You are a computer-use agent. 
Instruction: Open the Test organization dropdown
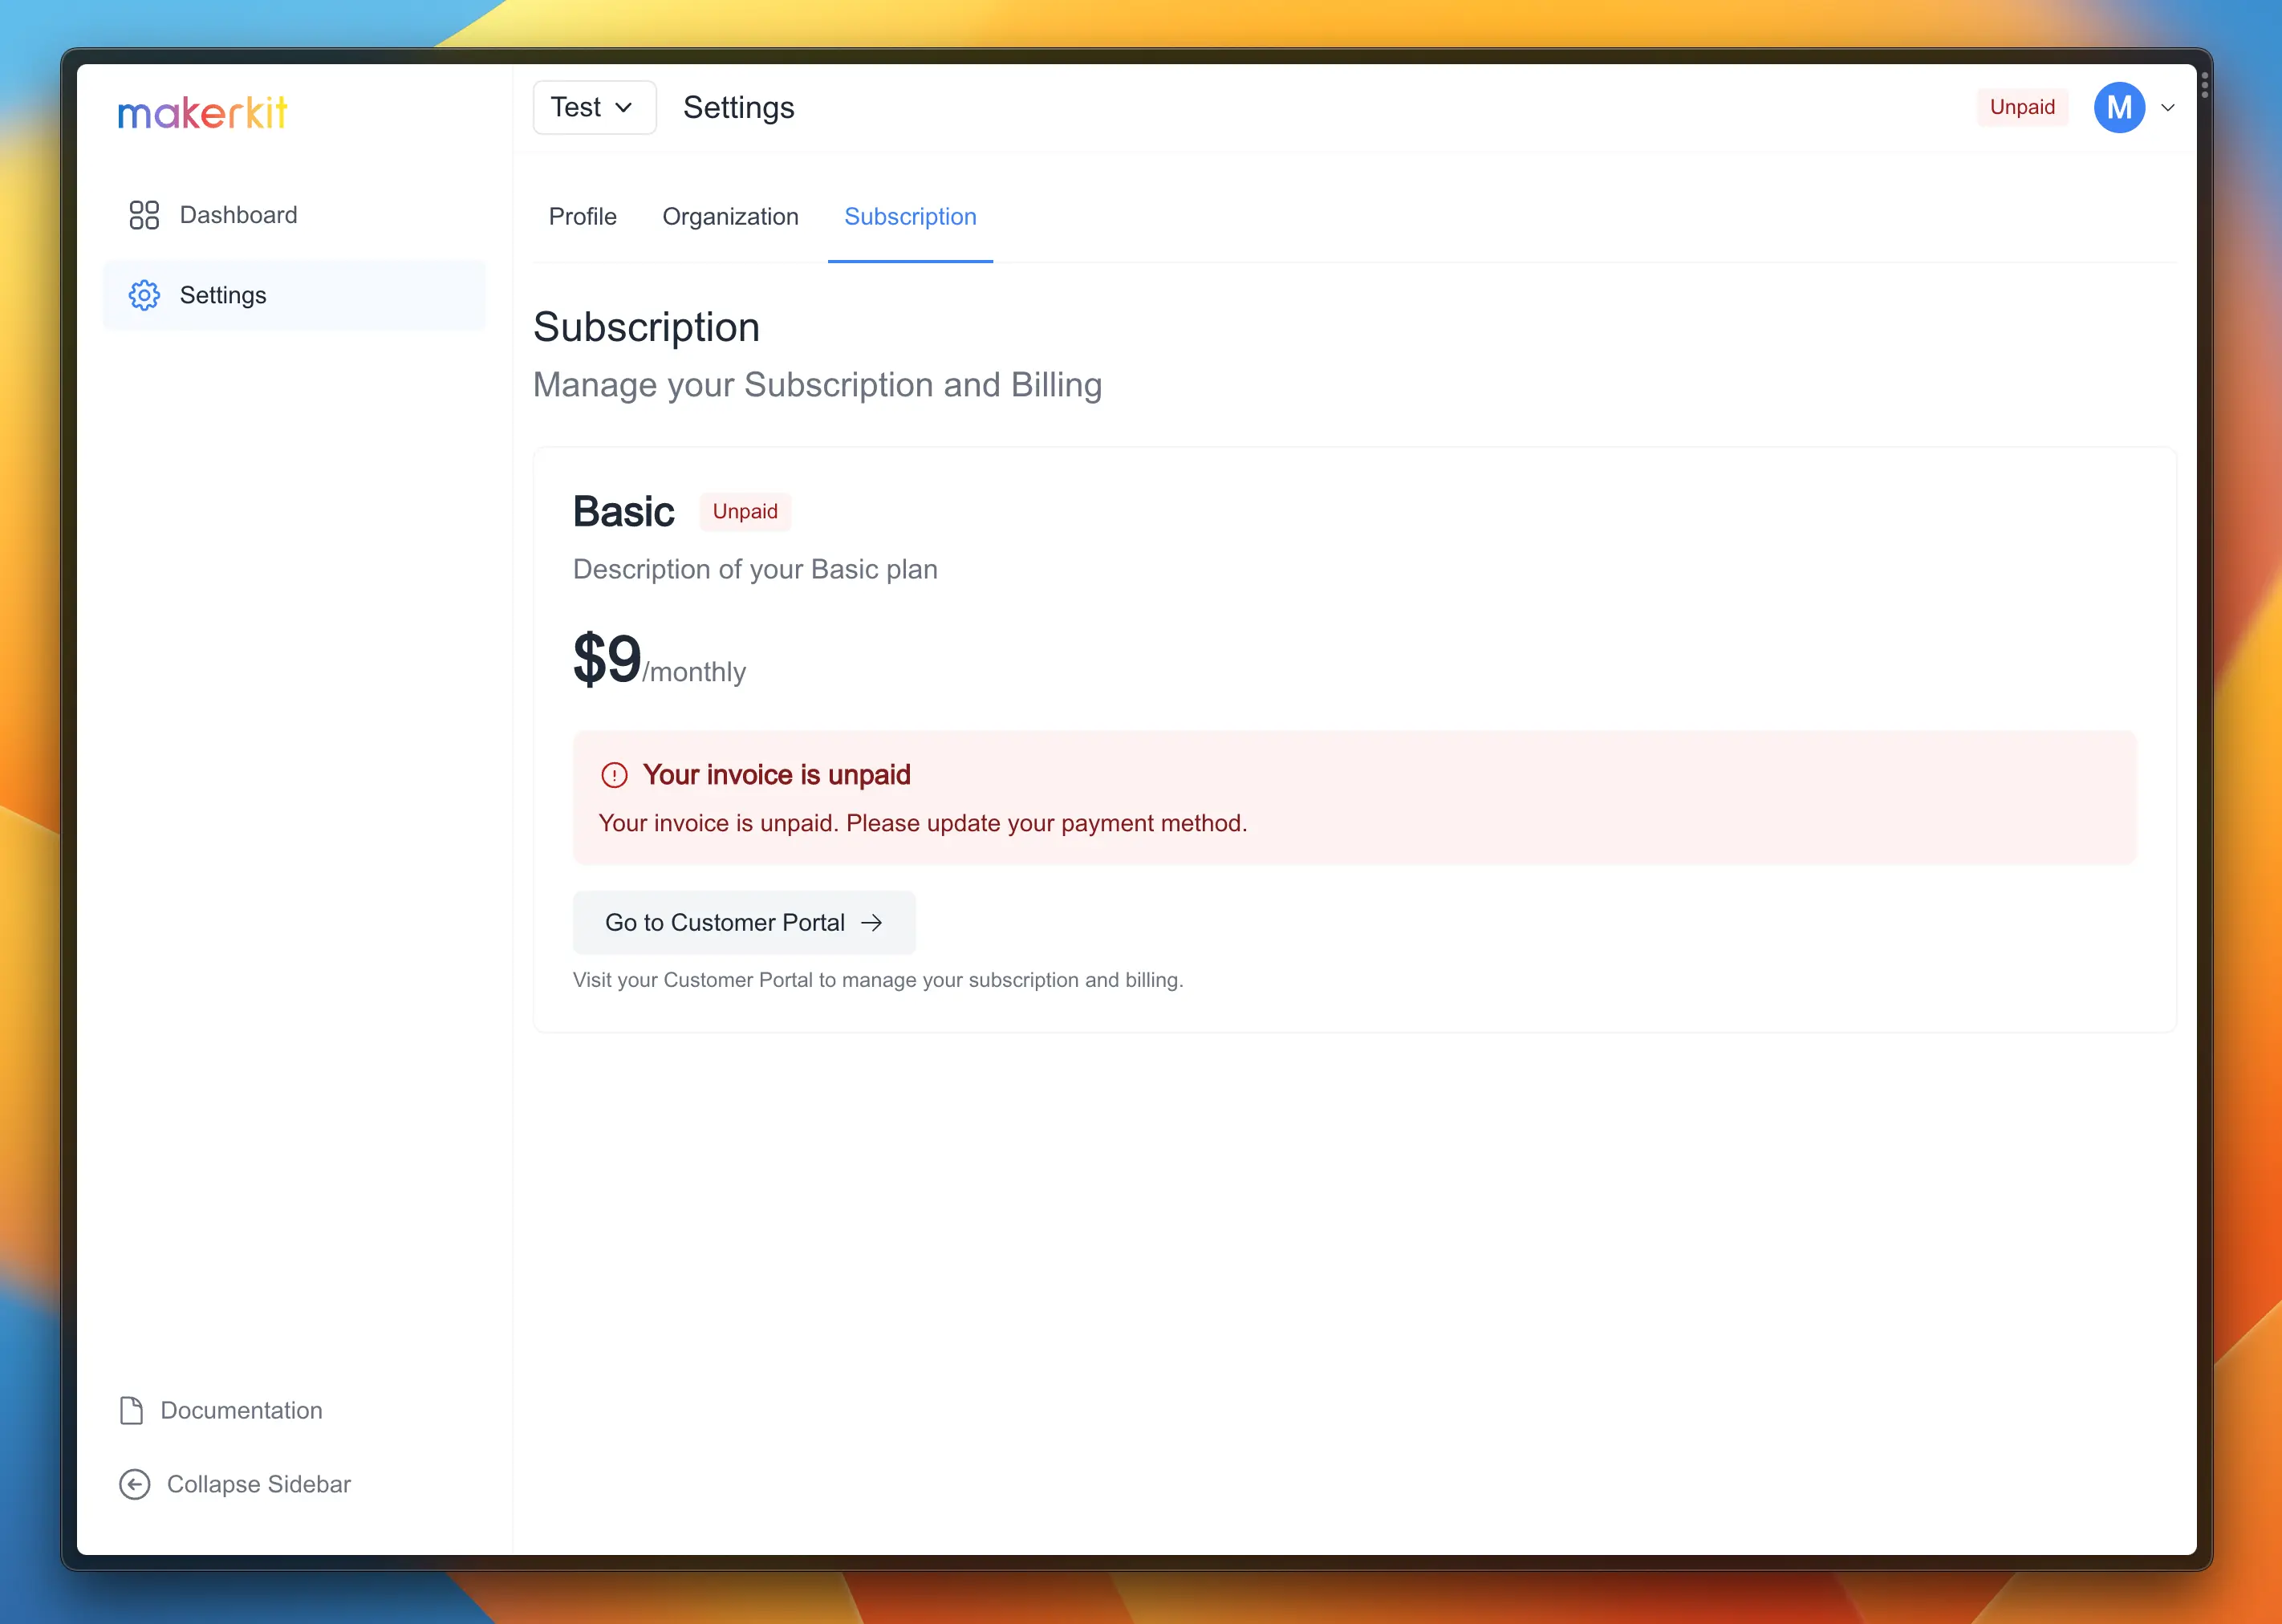point(594,107)
